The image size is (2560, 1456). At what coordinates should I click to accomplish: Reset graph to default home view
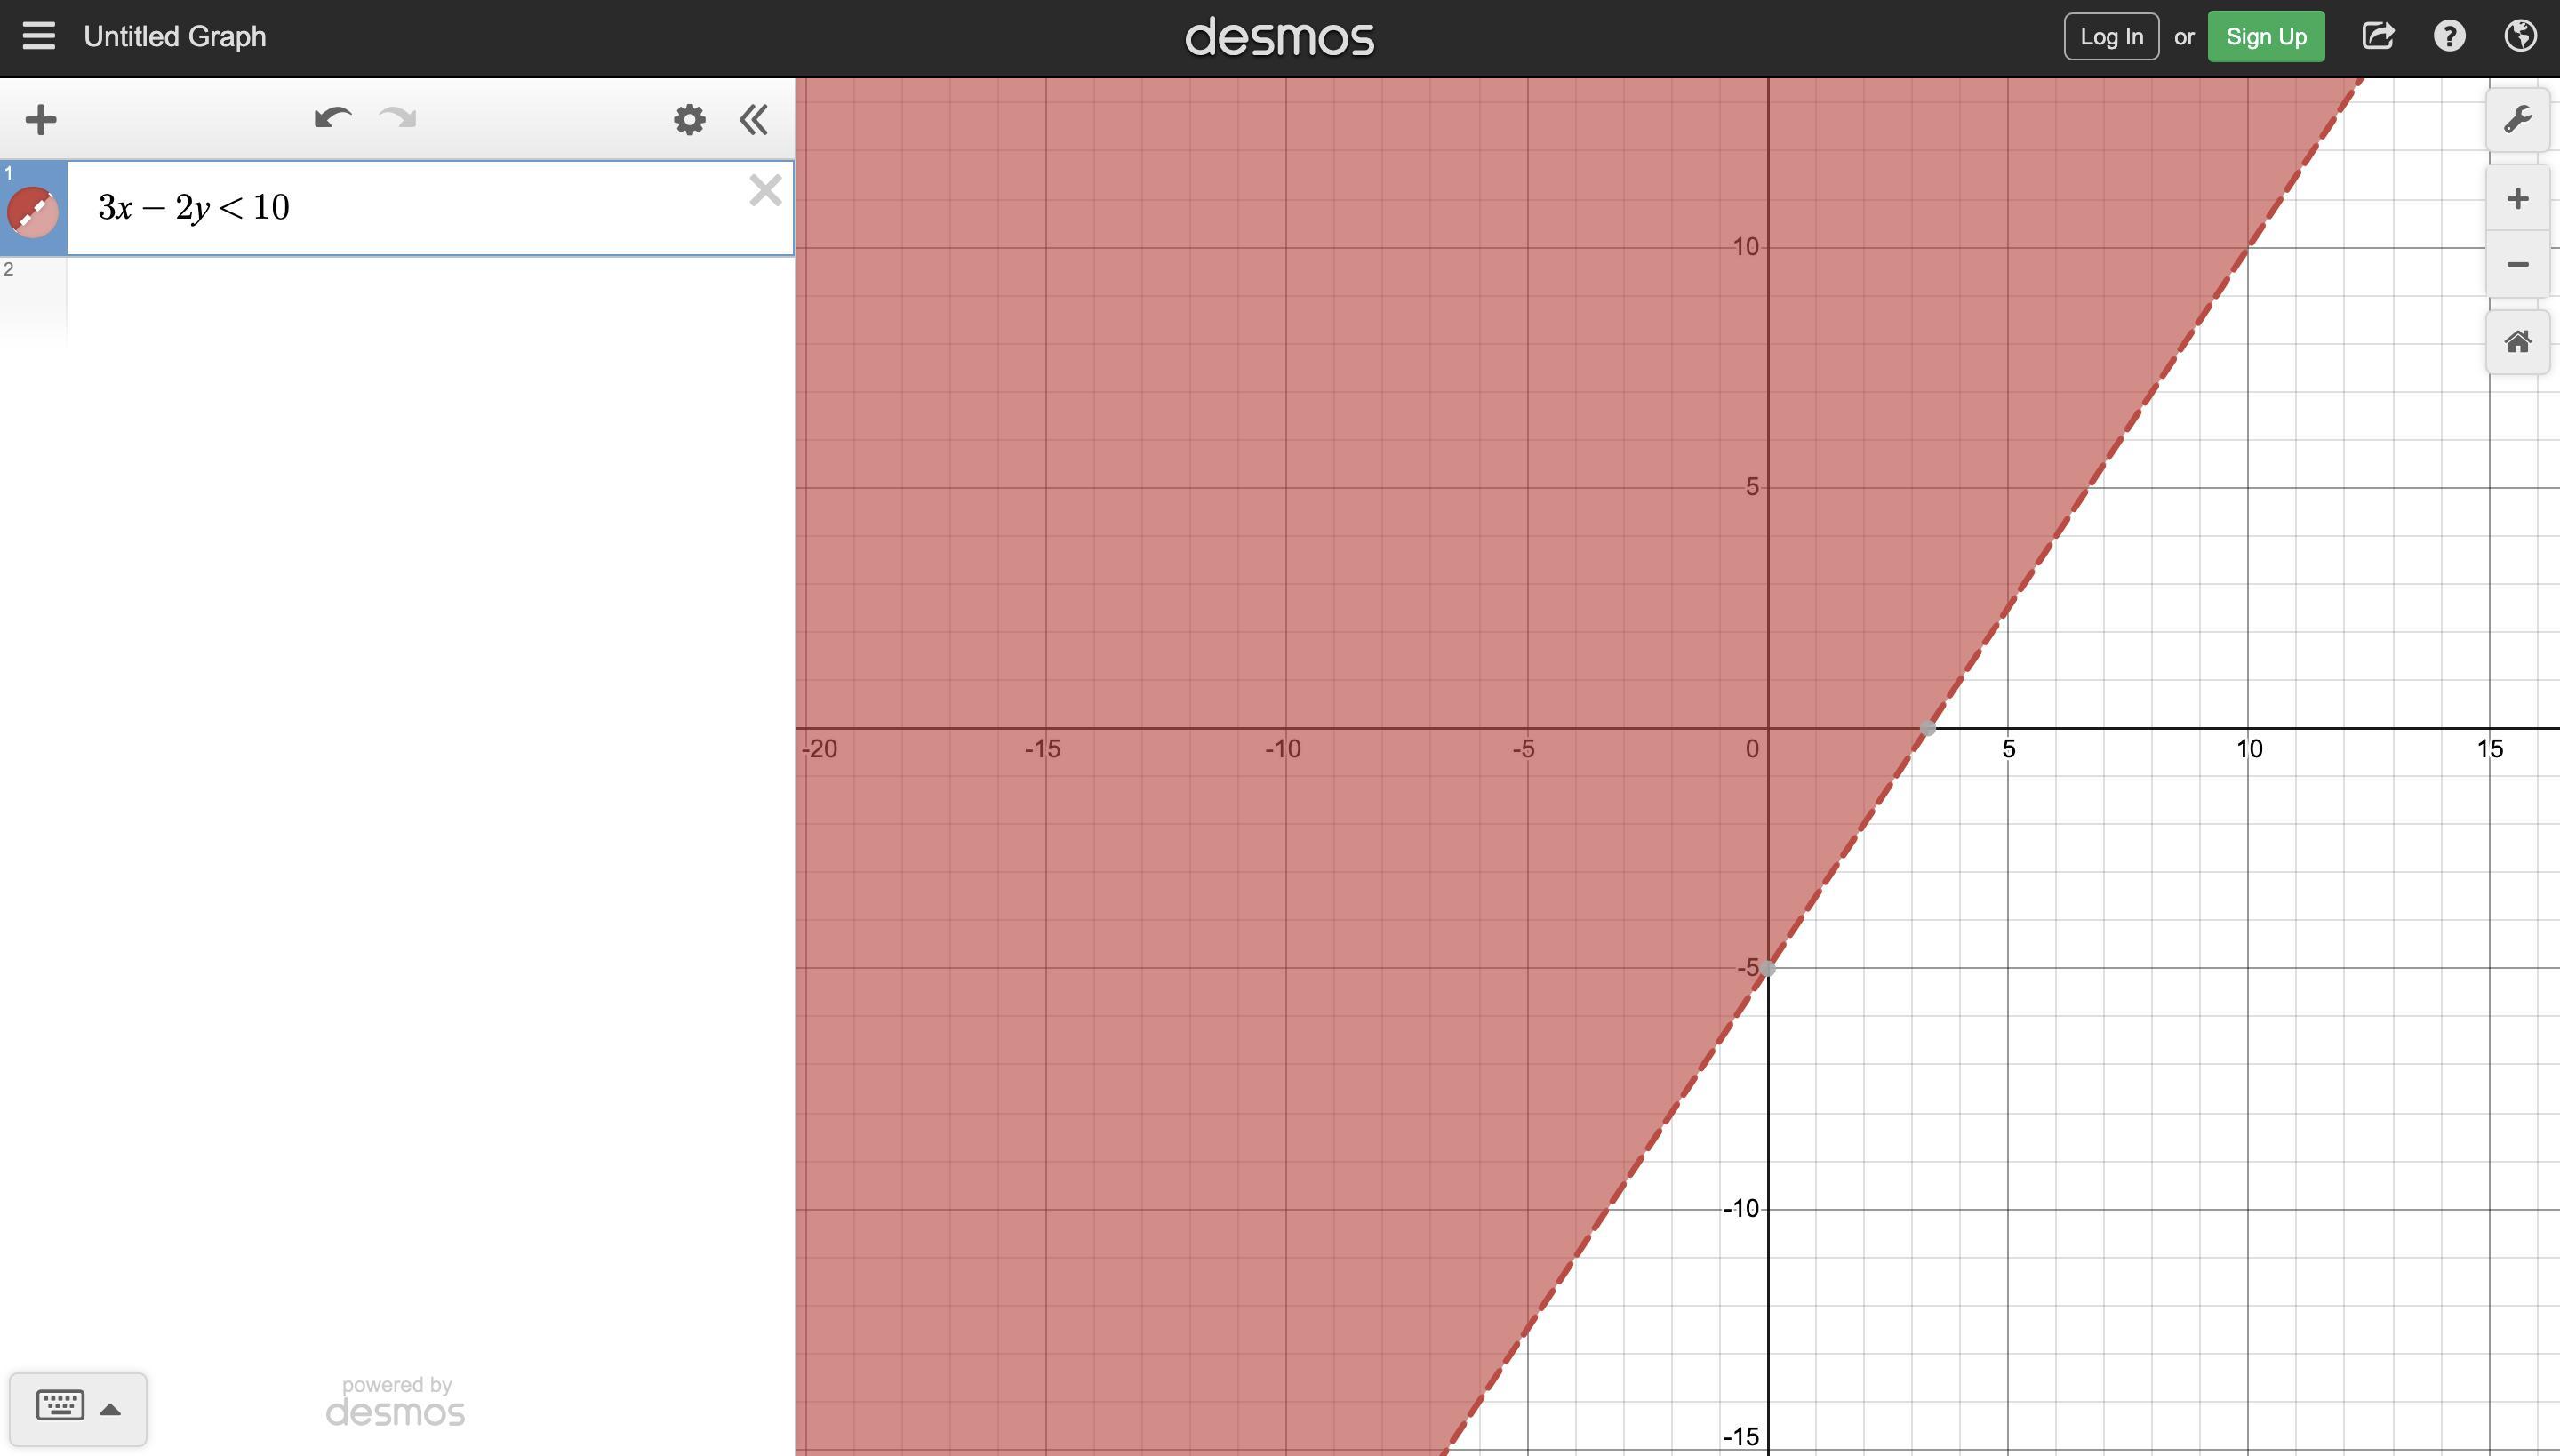(2517, 342)
